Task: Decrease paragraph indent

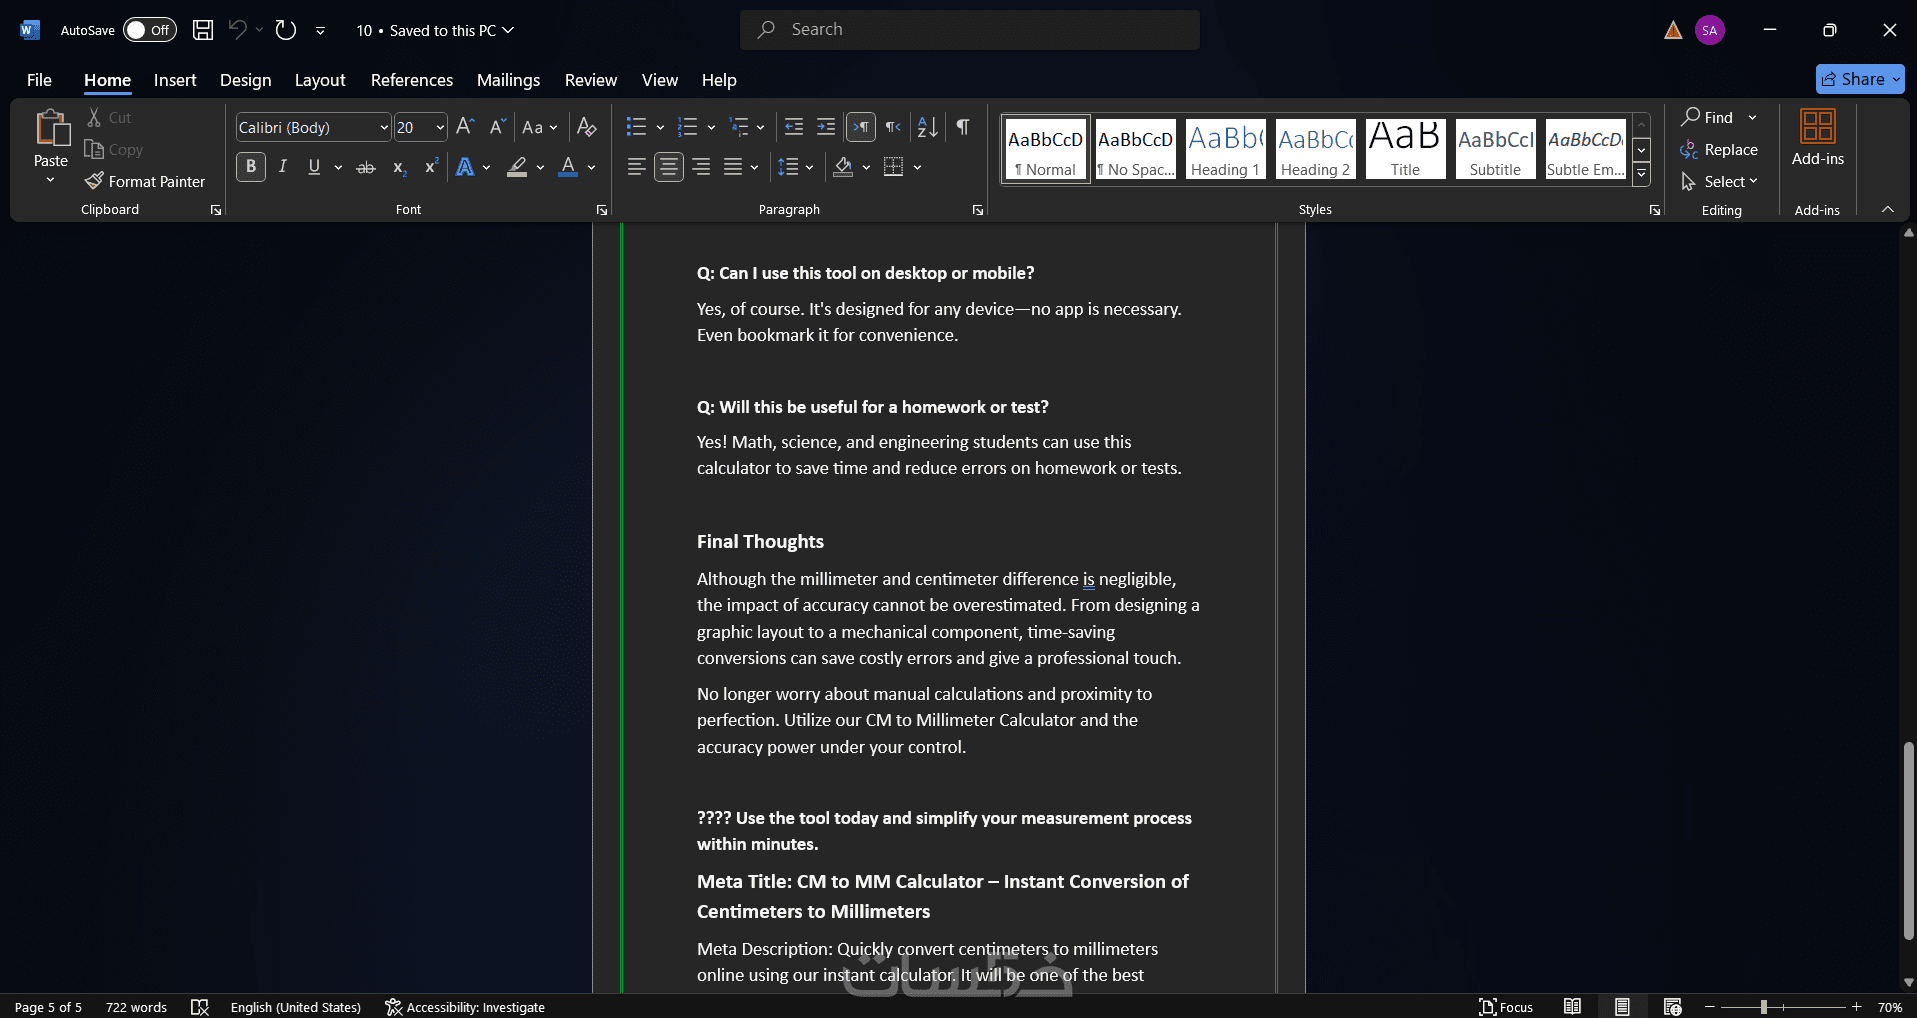Action: (x=794, y=127)
